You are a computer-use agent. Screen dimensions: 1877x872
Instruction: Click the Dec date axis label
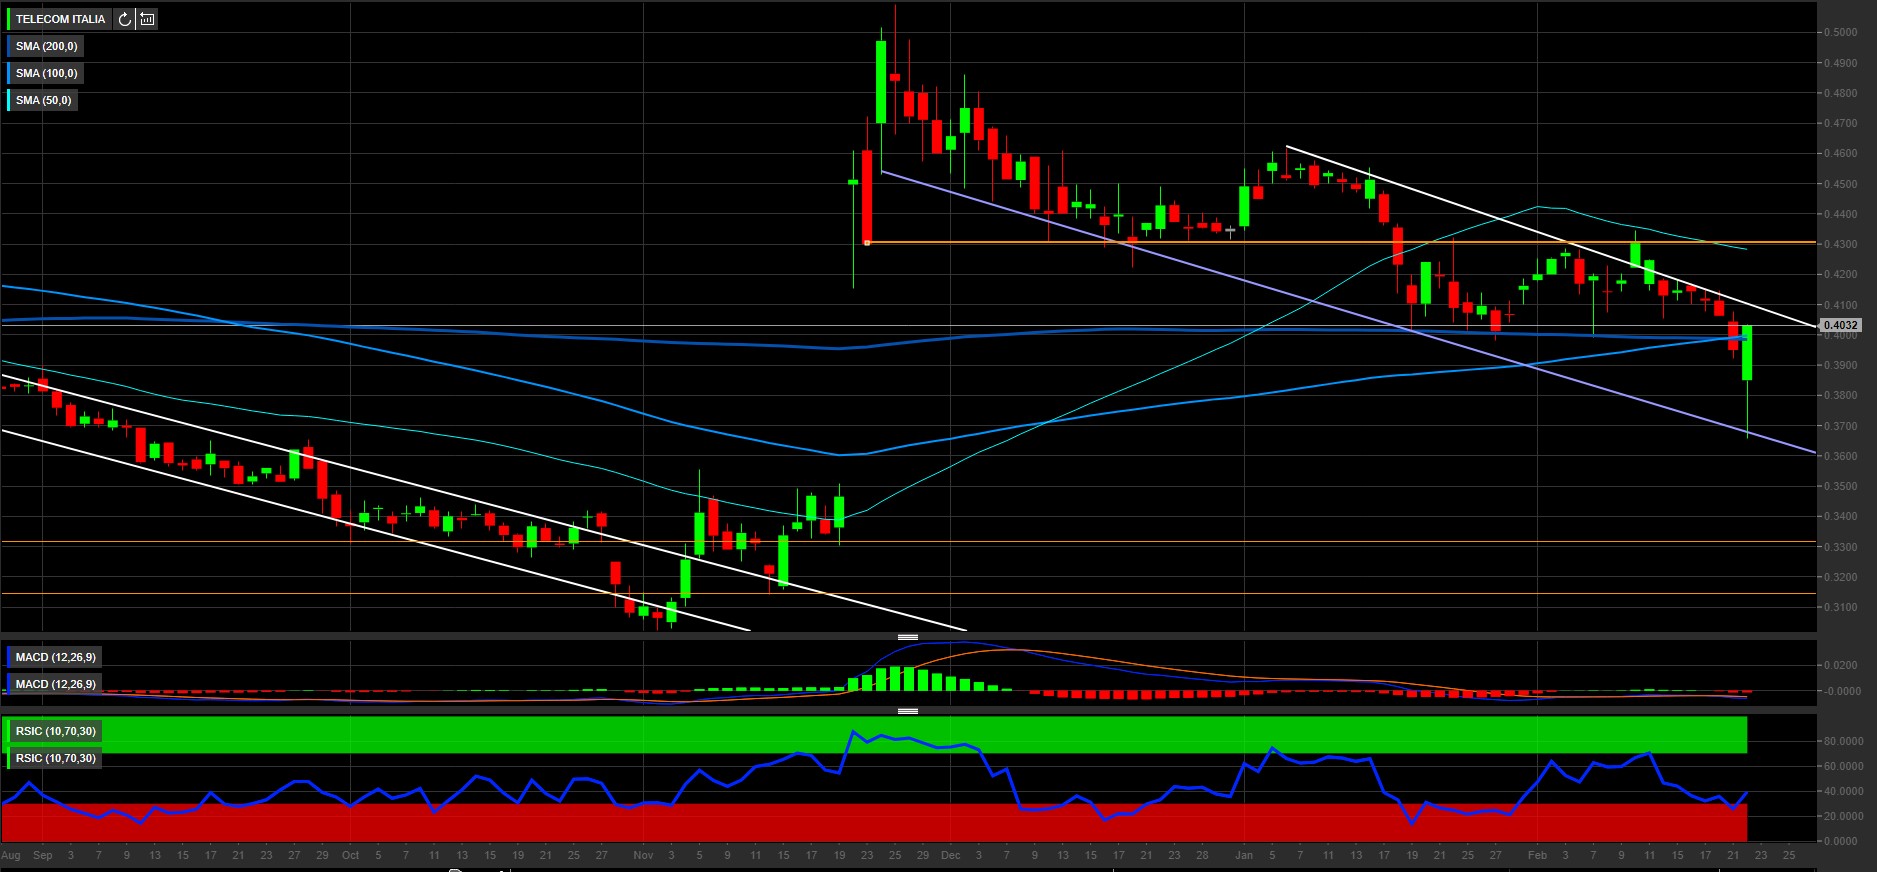(950, 855)
